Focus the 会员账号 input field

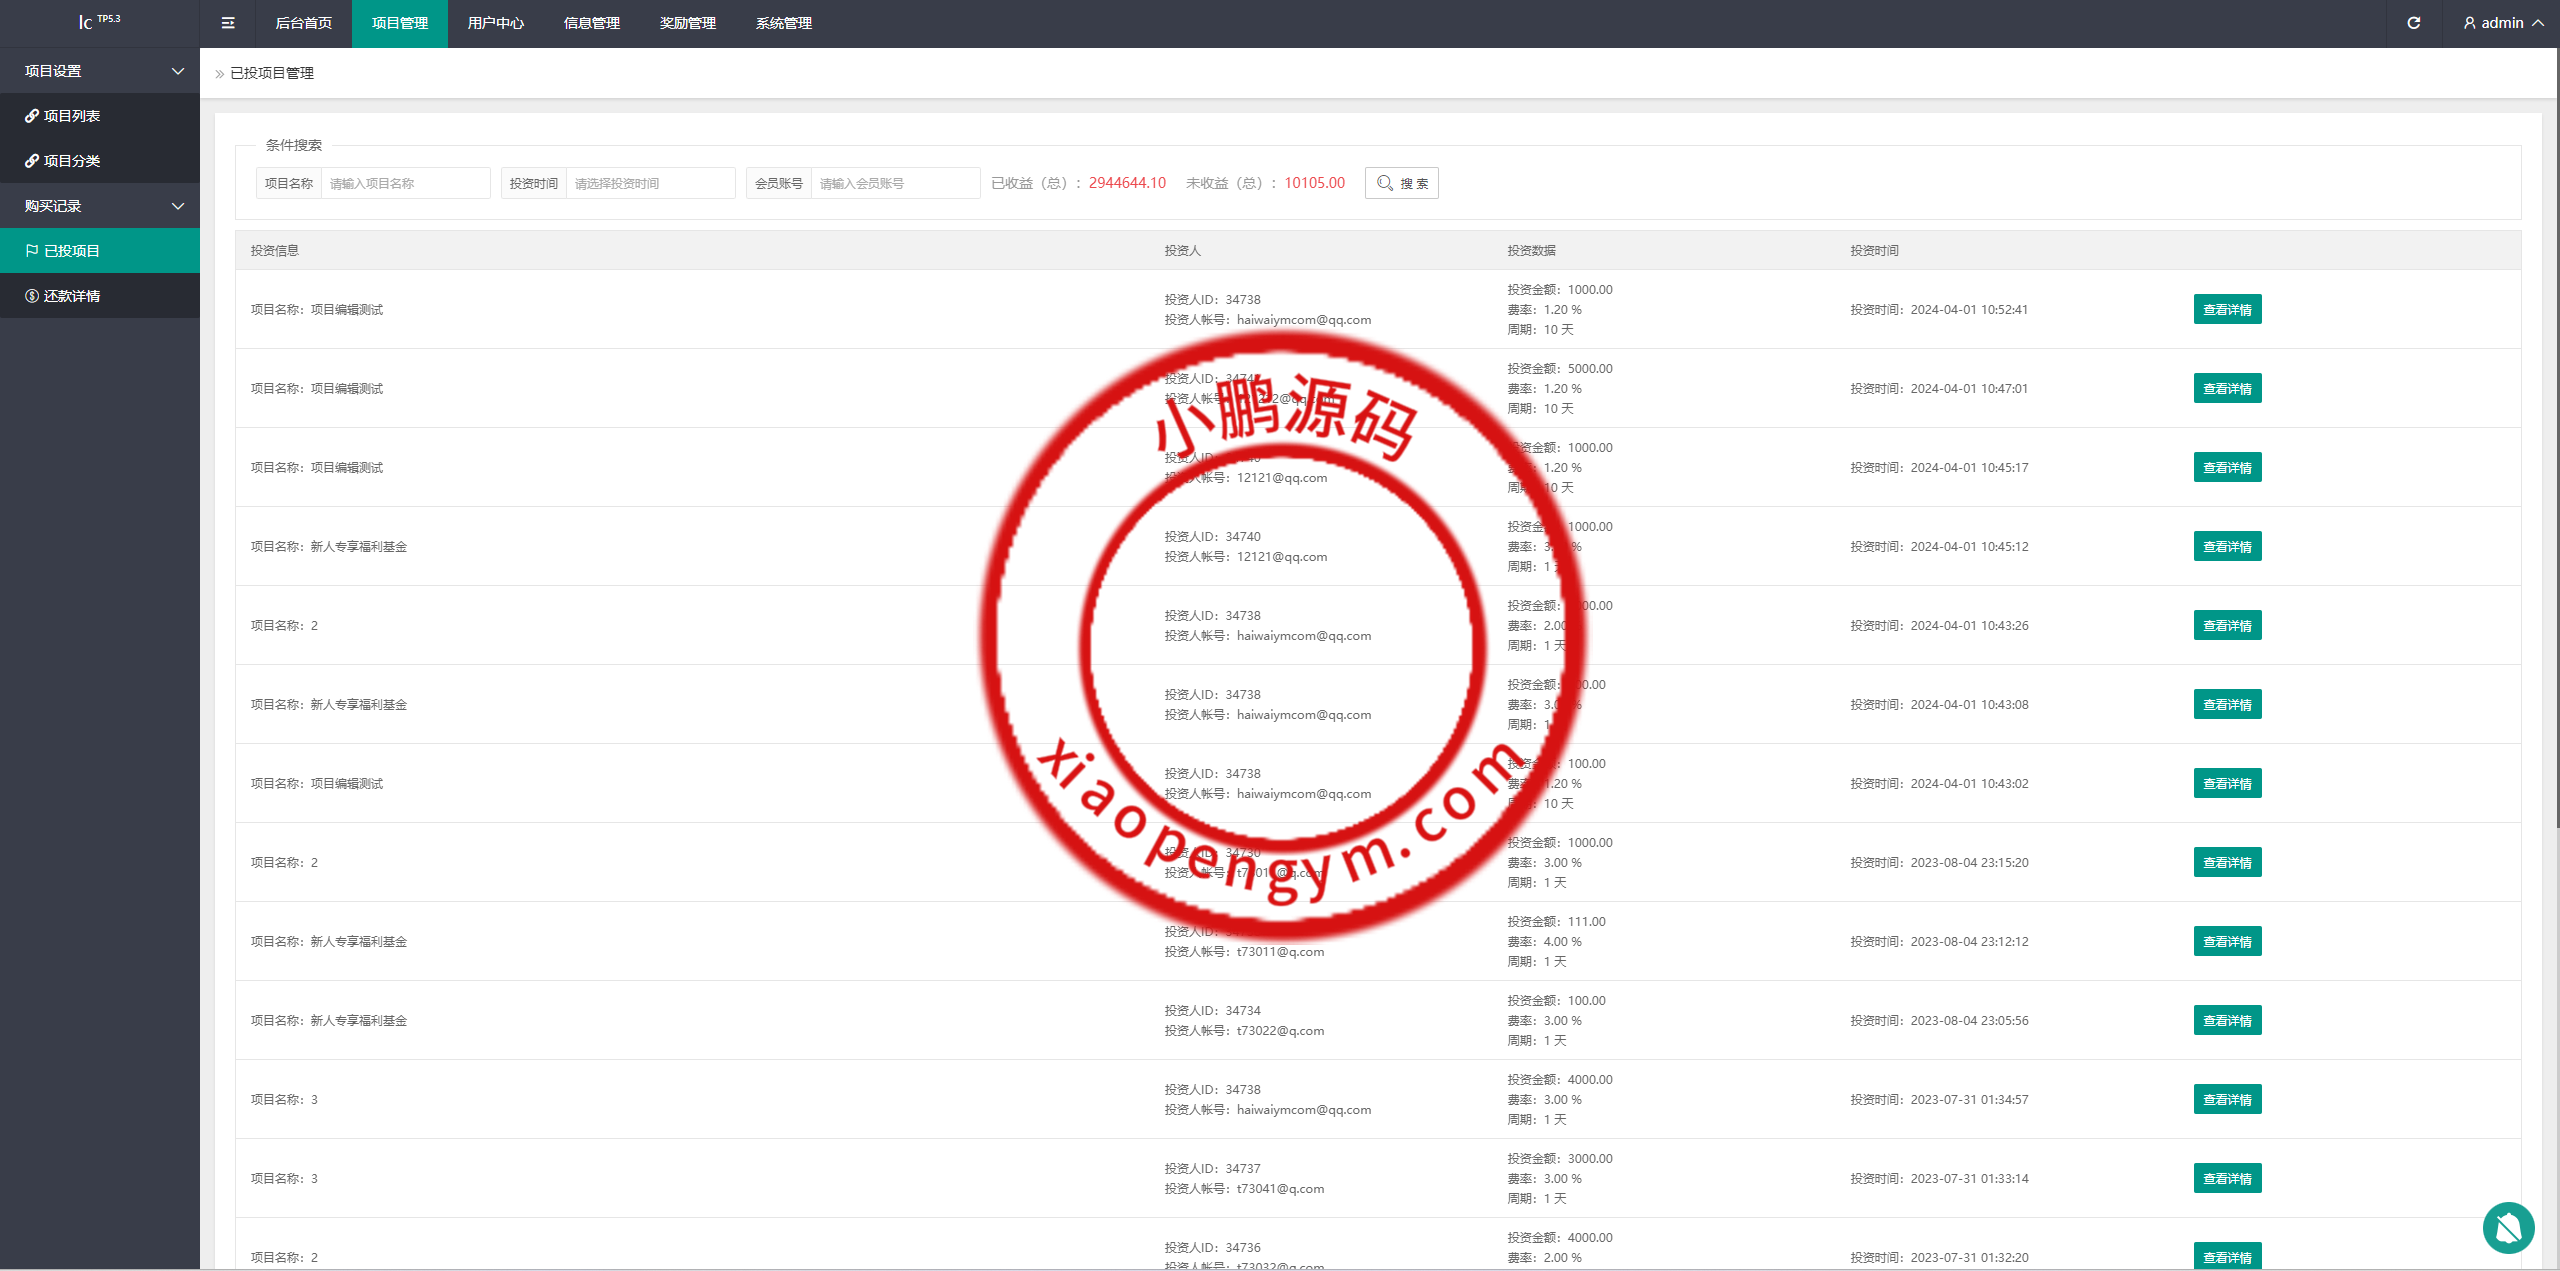coord(895,183)
